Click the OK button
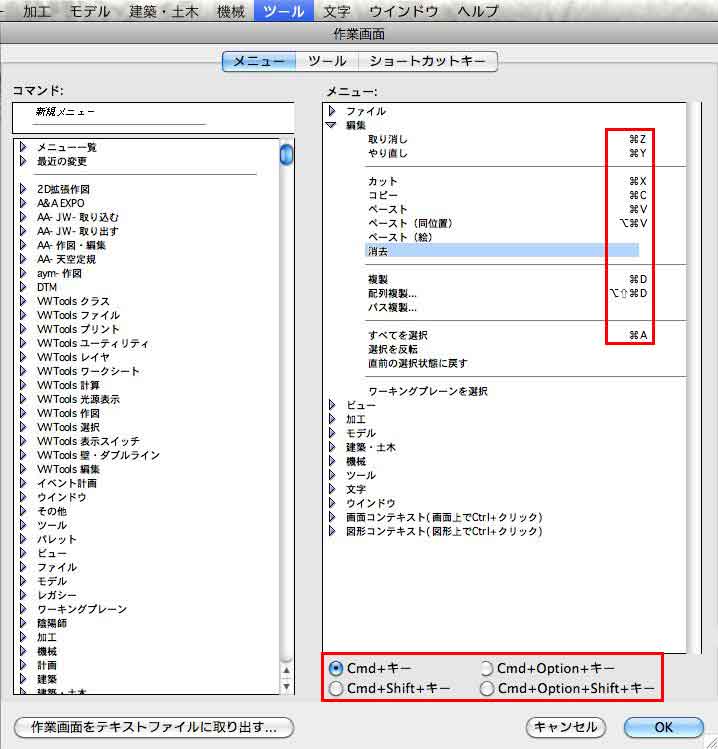This screenshot has width=718, height=749. pyautogui.click(x=663, y=727)
